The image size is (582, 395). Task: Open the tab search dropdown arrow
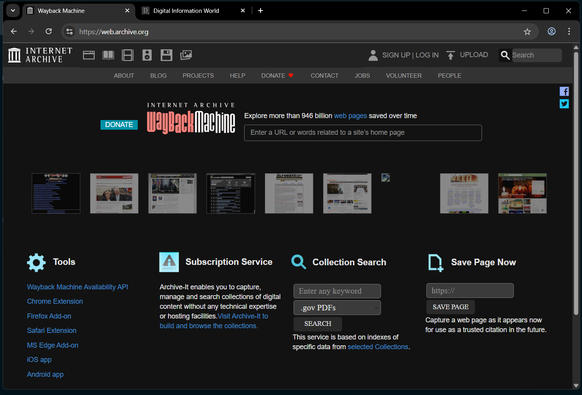(13, 10)
